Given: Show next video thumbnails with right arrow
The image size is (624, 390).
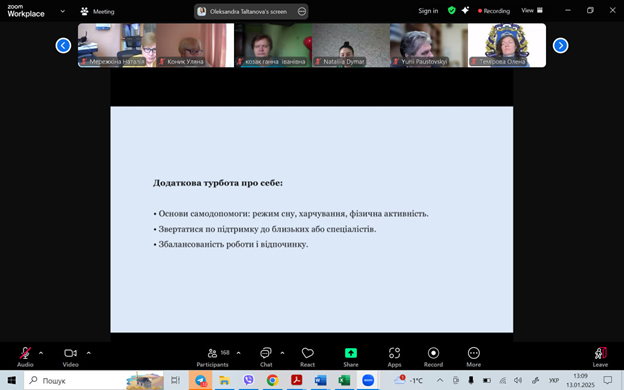Looking at the screenshot, I should tap(560, 45).
